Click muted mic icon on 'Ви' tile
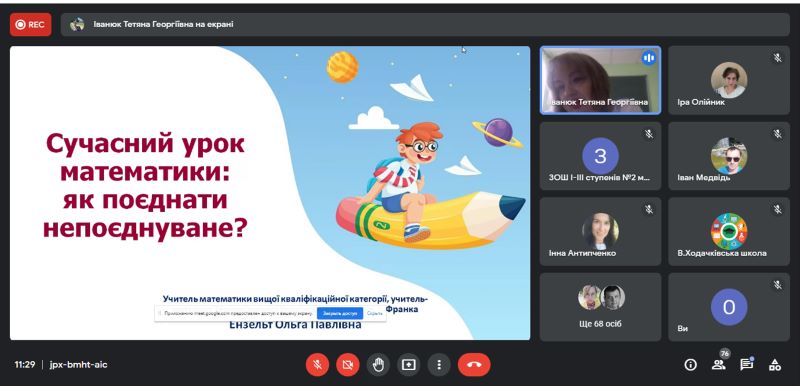The image size is (800, 386). pos(777,285)
